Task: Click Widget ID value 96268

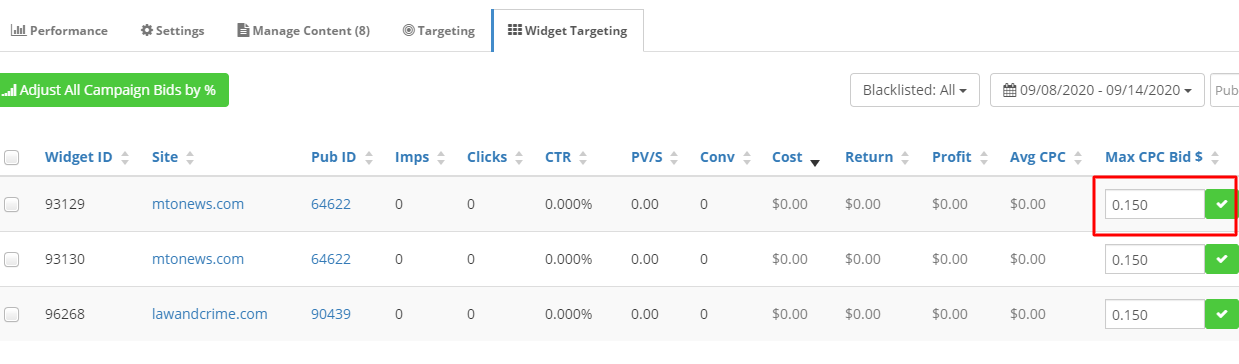Action: (x=65, y=314)
